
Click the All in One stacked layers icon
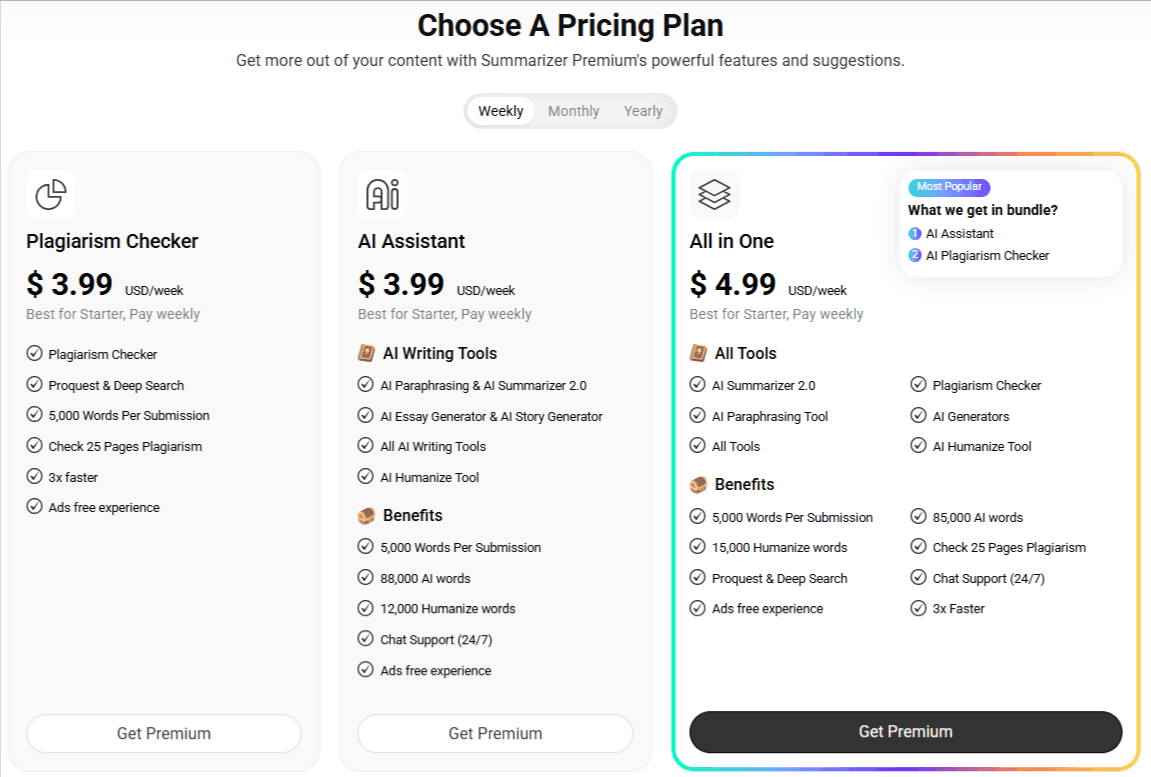click(714, 194)
